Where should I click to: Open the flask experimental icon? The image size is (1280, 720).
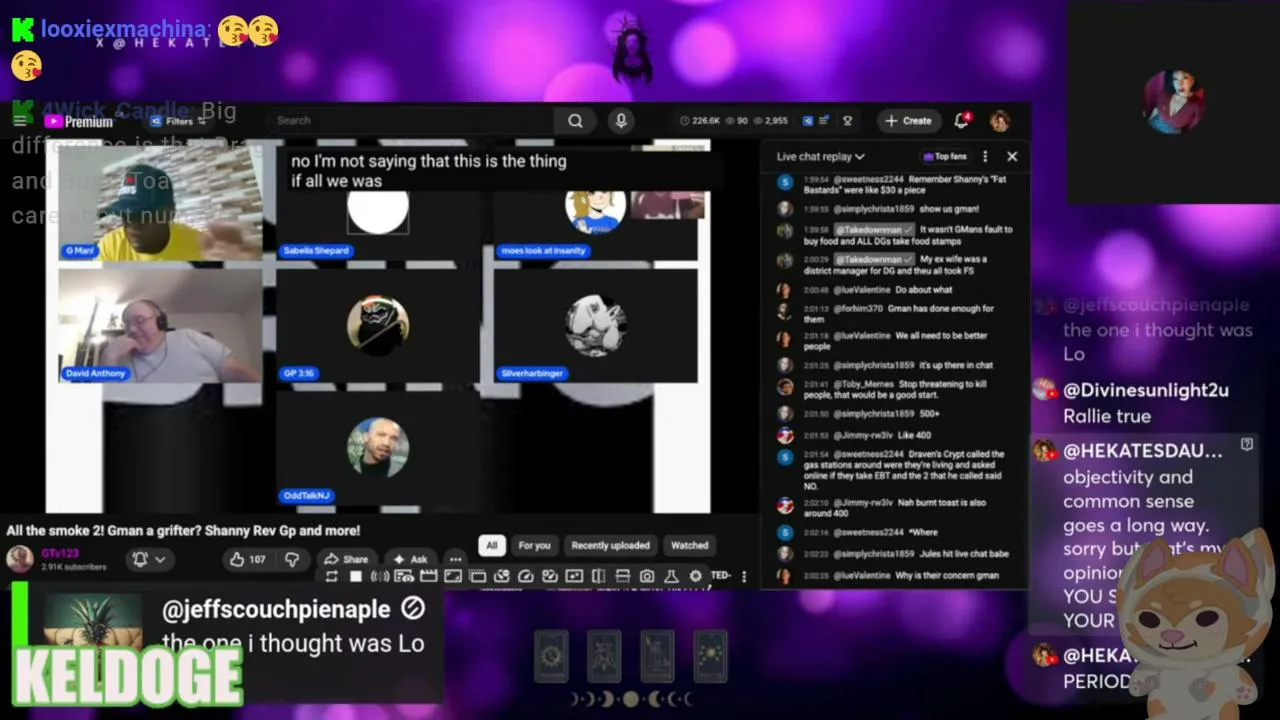tap(671, 576)
